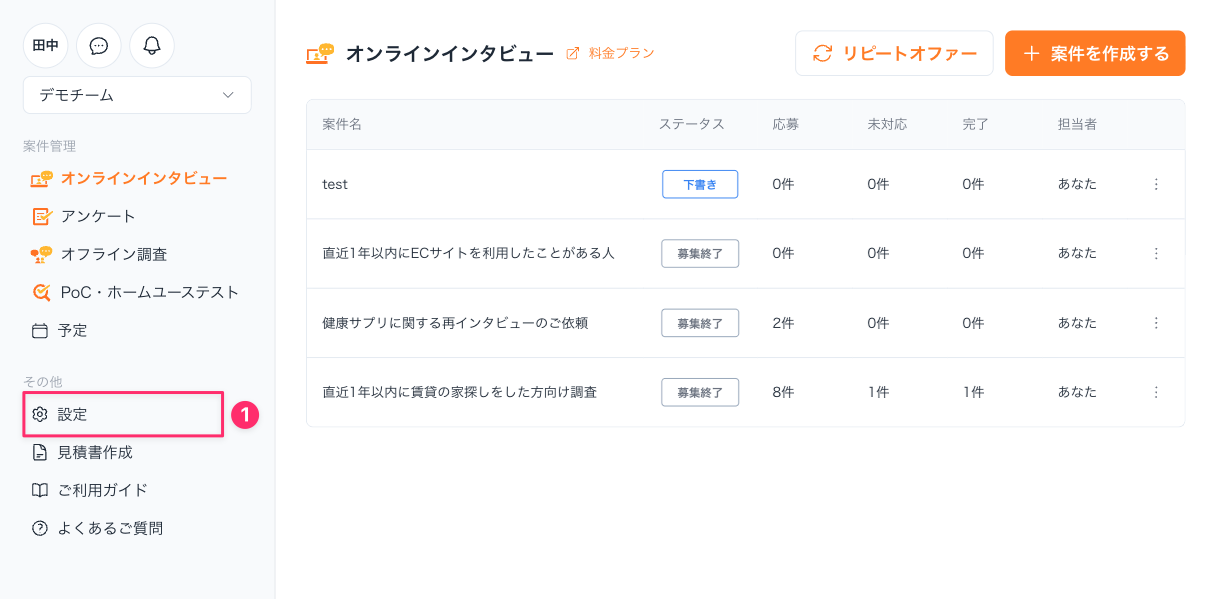Image resolution: width=1213 pixels, height=599 pixels.
Task: Click the よくあるご質問 question mark icon
Action: [x=40, y=528]
